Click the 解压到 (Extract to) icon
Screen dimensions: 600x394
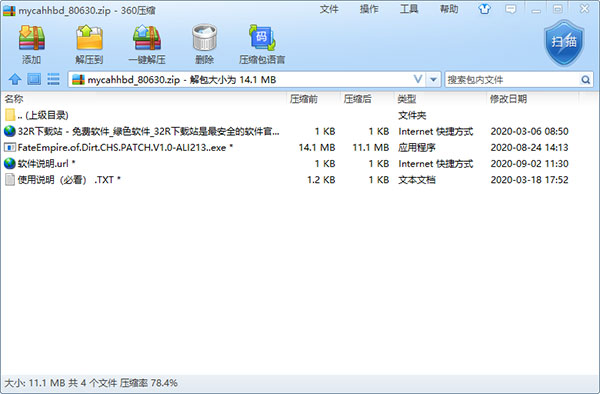click(89, 38)
